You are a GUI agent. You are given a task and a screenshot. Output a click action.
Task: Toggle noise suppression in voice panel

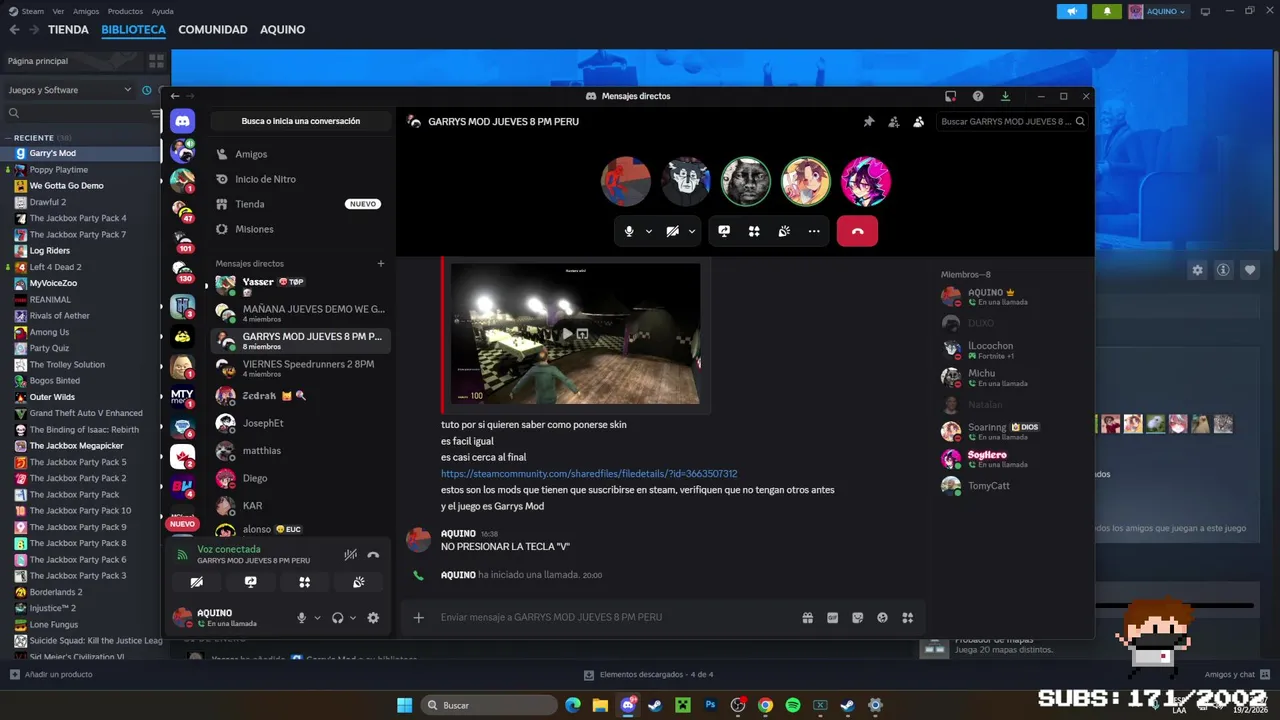(350, 554)
